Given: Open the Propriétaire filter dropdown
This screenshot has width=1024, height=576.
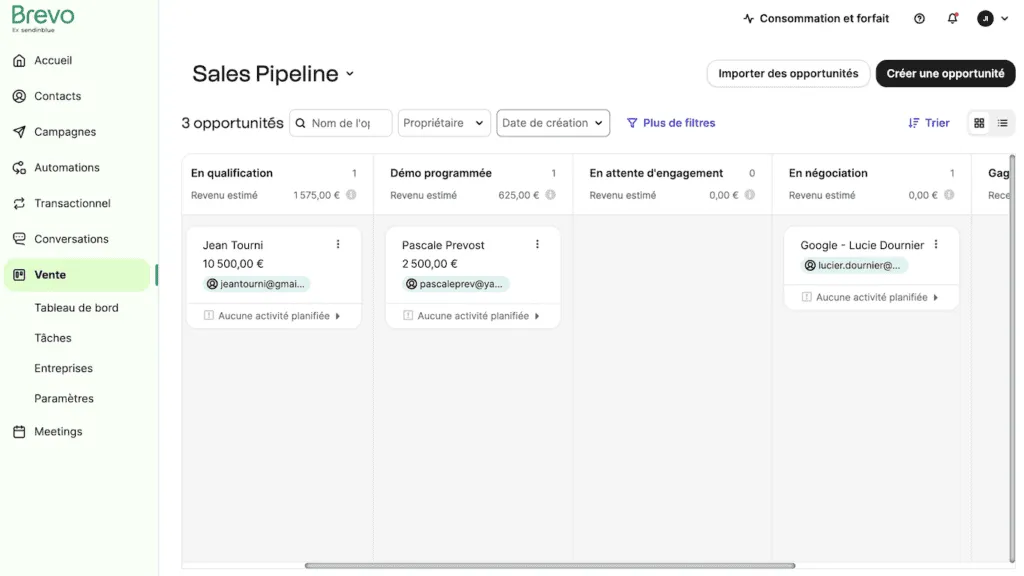Looking at the screenshot, I should [x=443, y=123].
